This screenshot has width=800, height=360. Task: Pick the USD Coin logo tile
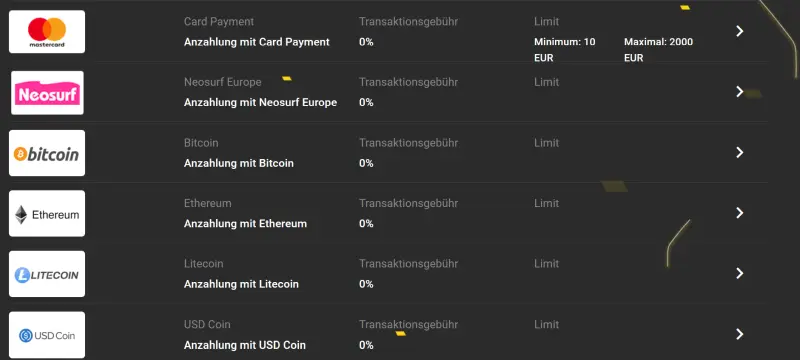click(47, 335)
